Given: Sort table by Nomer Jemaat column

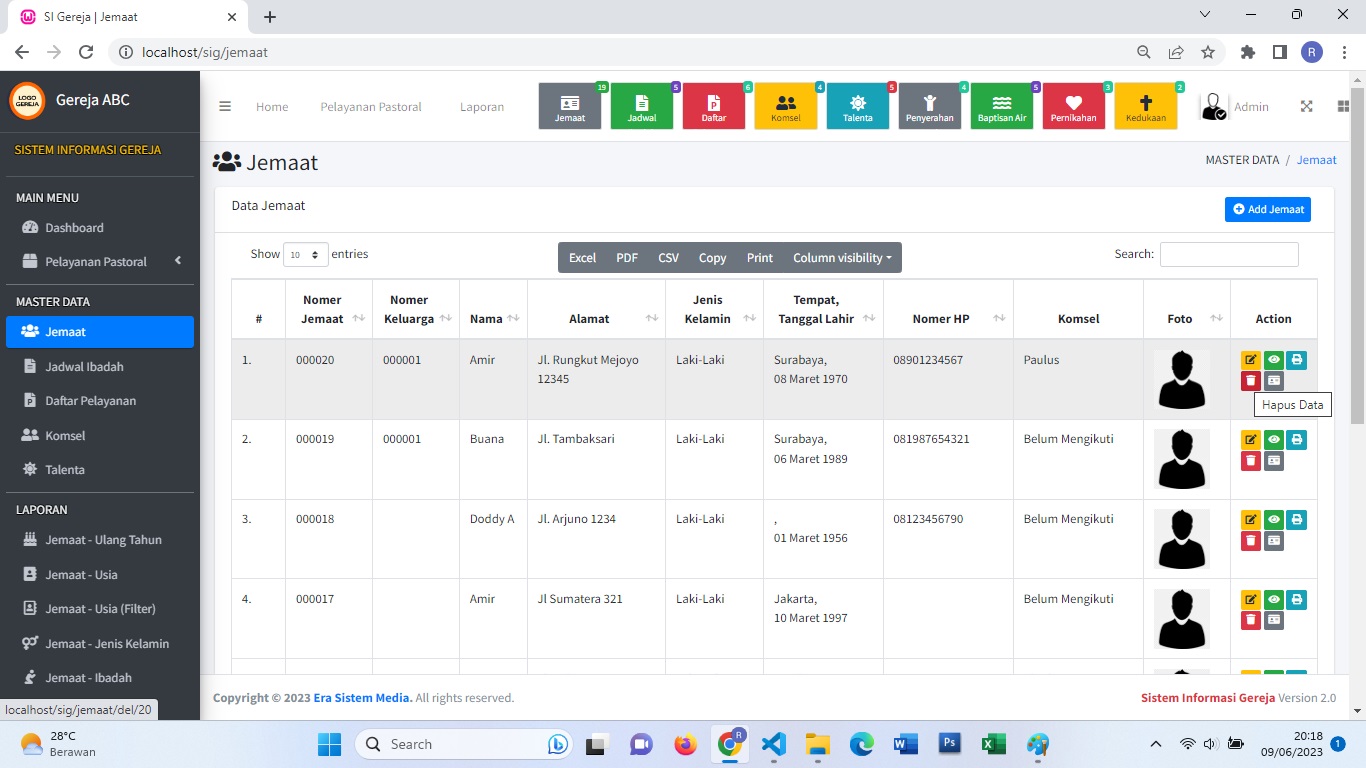Looking at the screenshot, I should (323, 309).
